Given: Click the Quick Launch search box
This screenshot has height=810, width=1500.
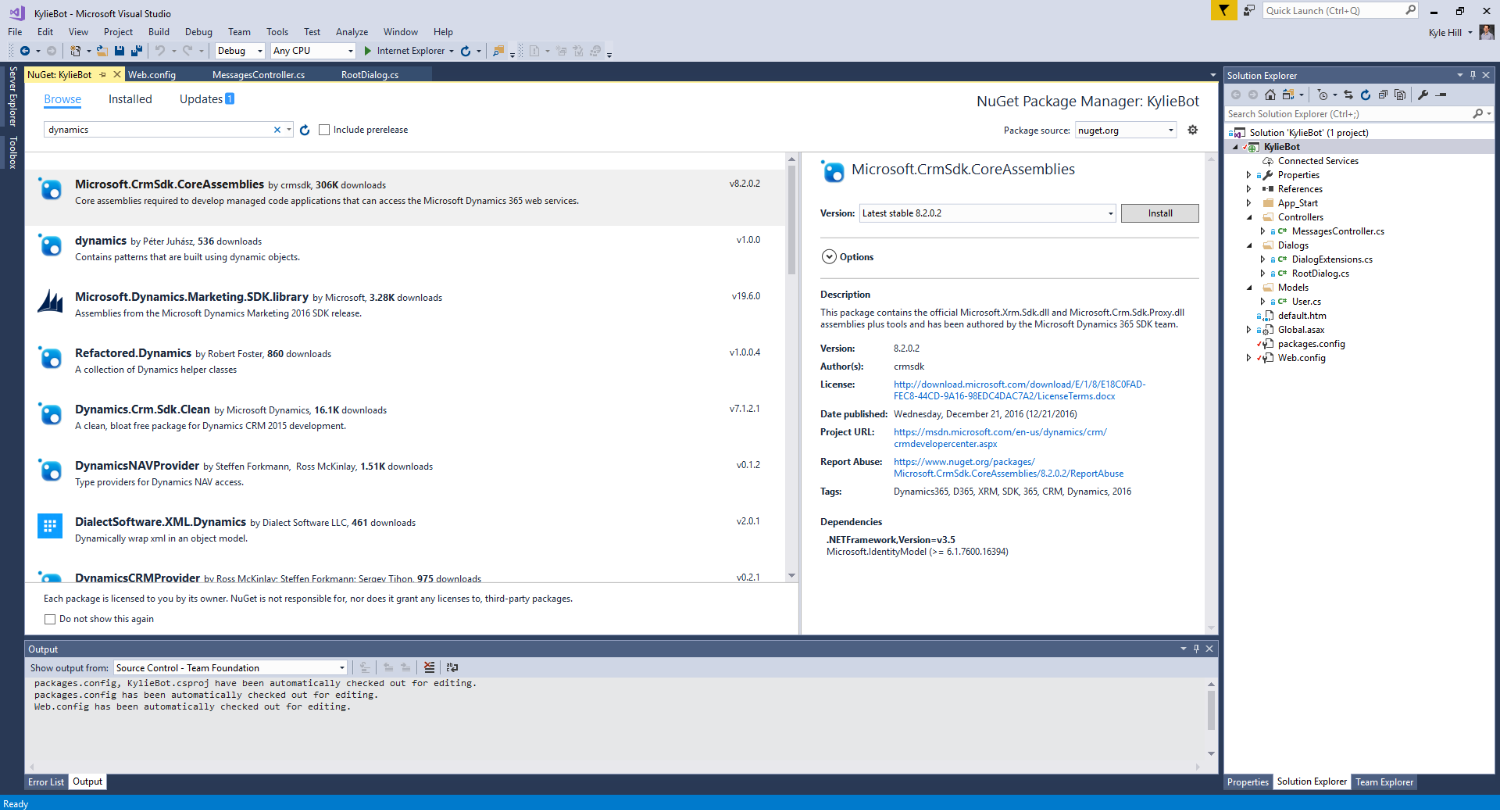Looking at the screenshot, I should pyautogui.click(x=1340, y=10).
